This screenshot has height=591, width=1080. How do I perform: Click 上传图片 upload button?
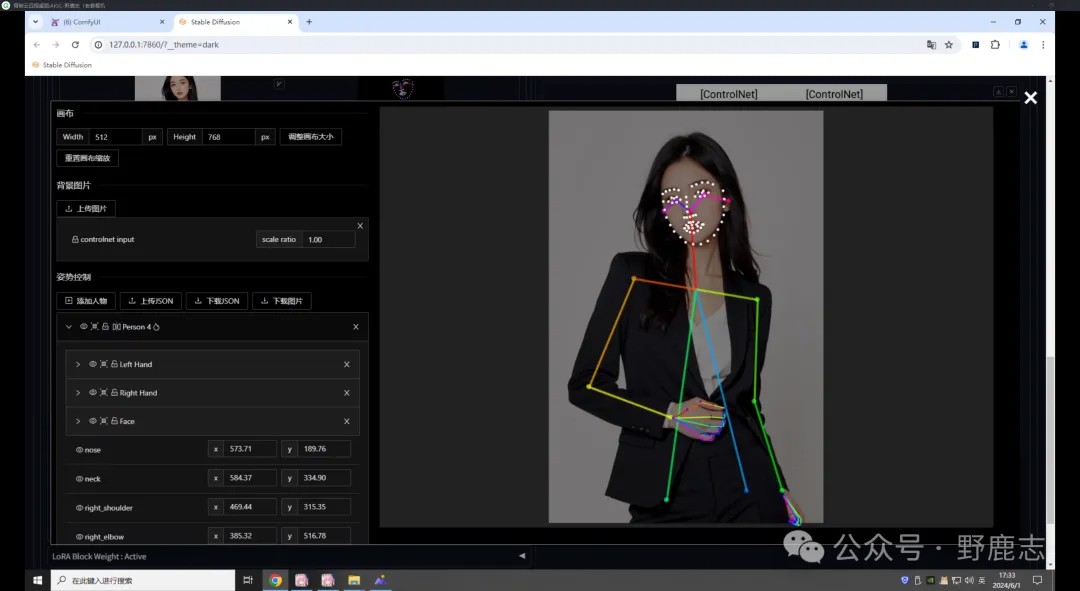86,208
